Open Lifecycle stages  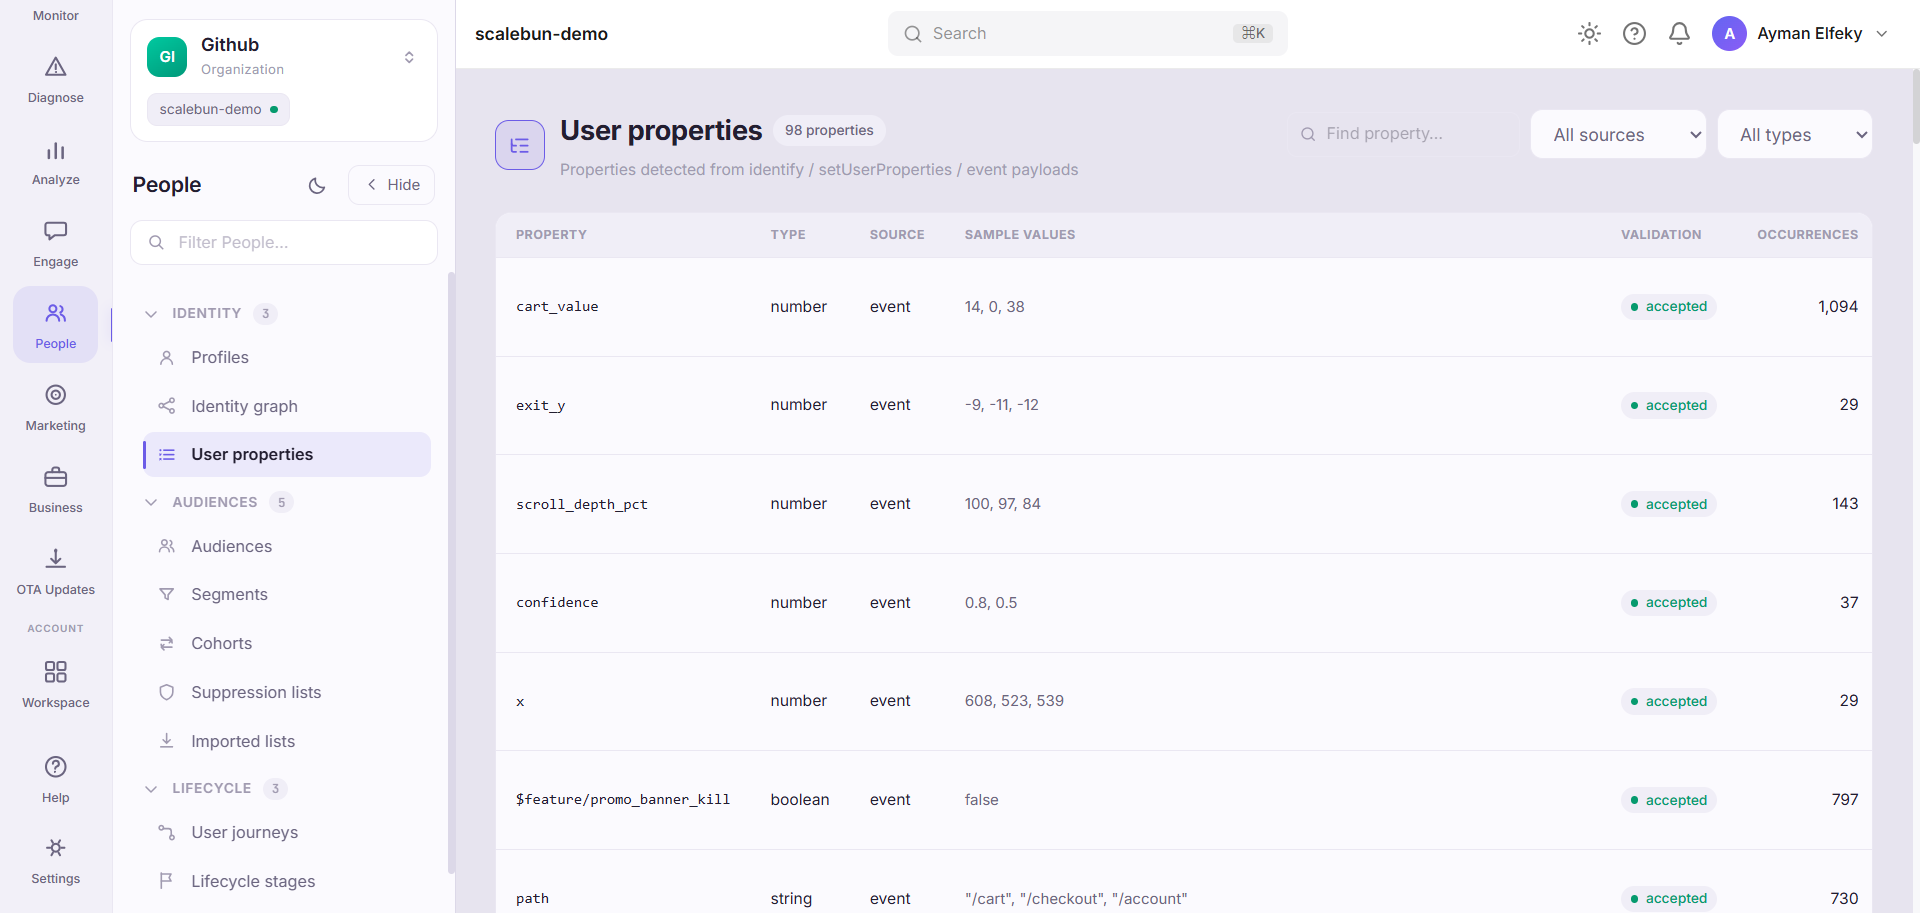287,881
